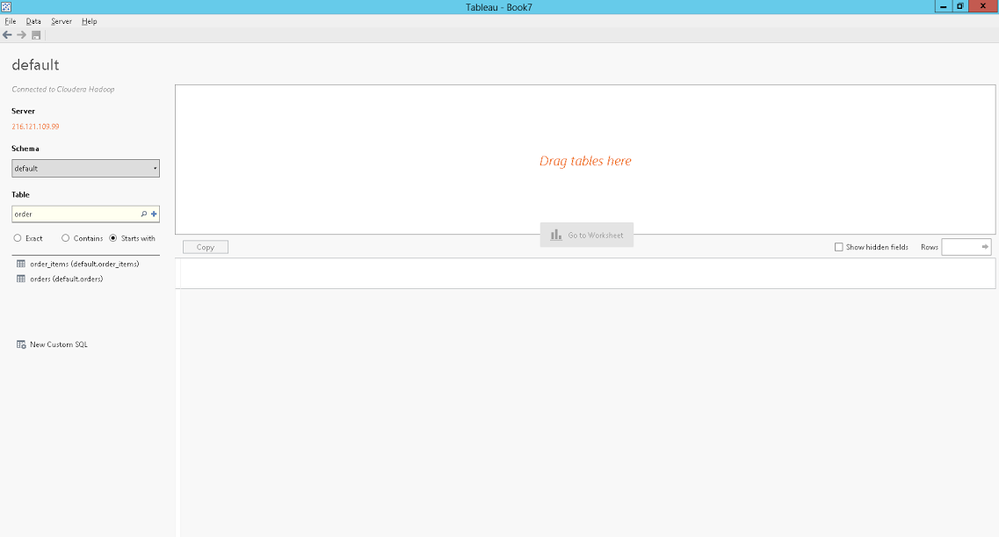Click the save disk toolbar icon
The height and width of the screenshot is (537, 999).
(x=36, y=35)
